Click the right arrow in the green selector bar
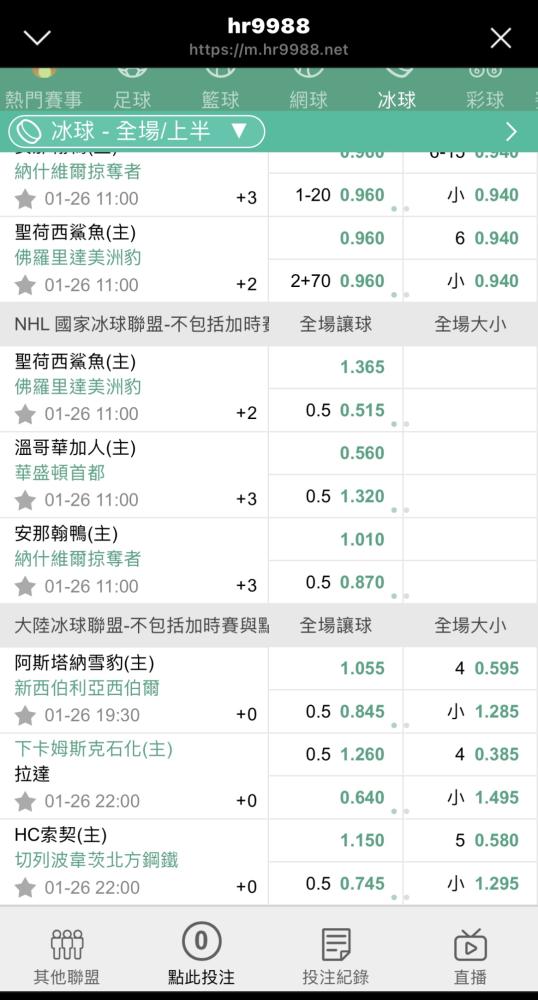The width and height of the screenshot is (538, 1000). coord(511,132)
